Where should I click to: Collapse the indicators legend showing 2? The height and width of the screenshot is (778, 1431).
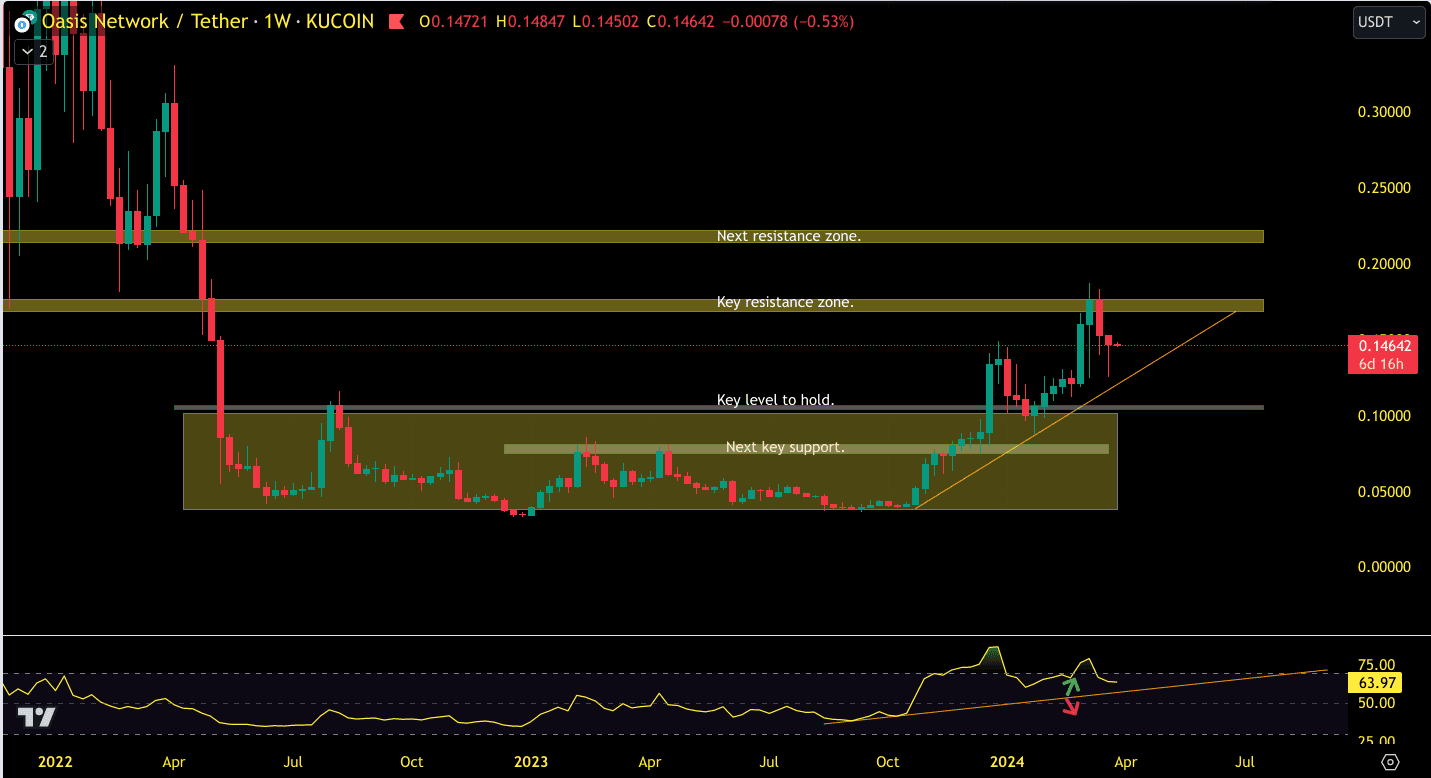(33, 51)
